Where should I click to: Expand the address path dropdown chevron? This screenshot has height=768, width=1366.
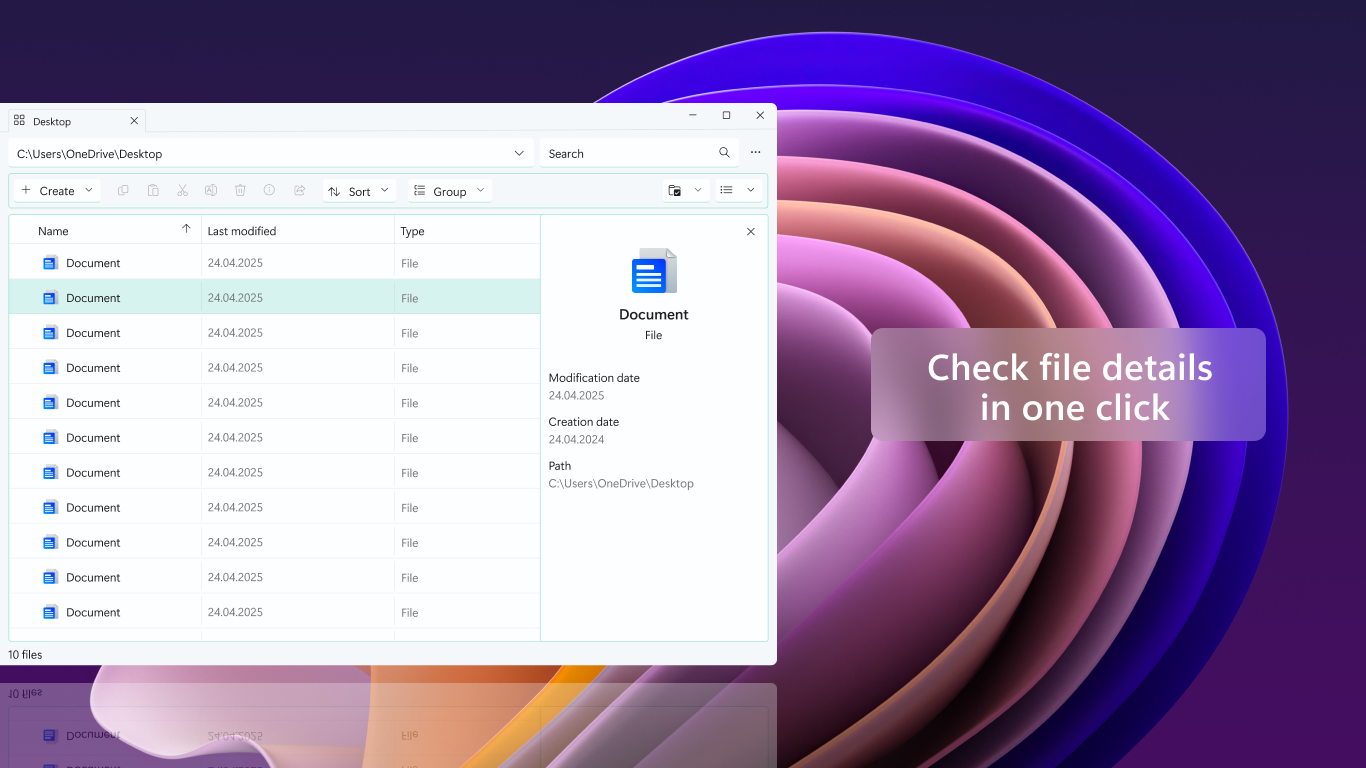(519, 153)
